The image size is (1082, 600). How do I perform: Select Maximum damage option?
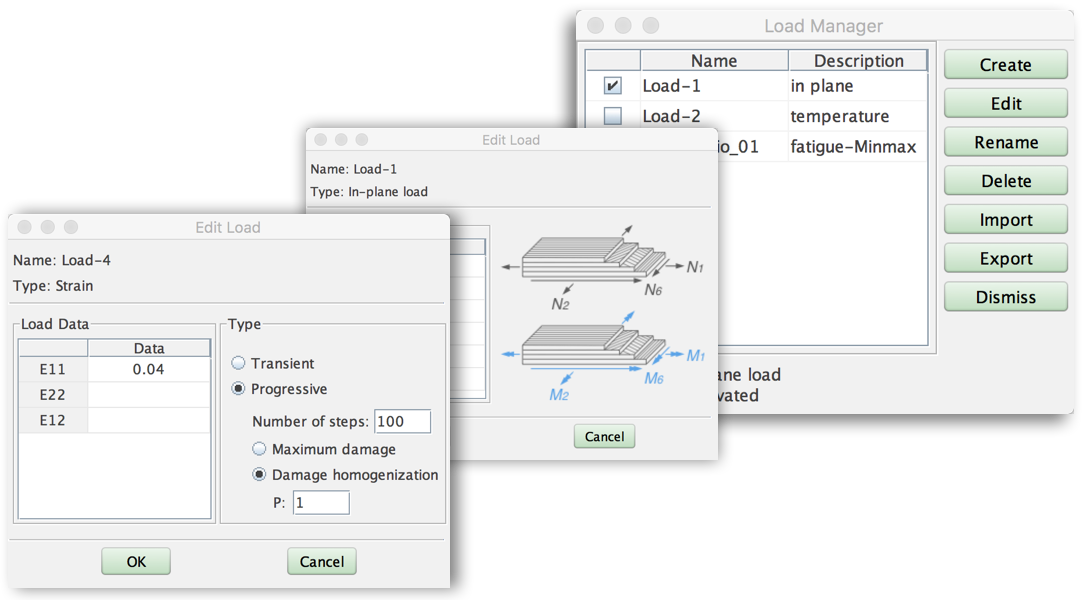(260, 450)
